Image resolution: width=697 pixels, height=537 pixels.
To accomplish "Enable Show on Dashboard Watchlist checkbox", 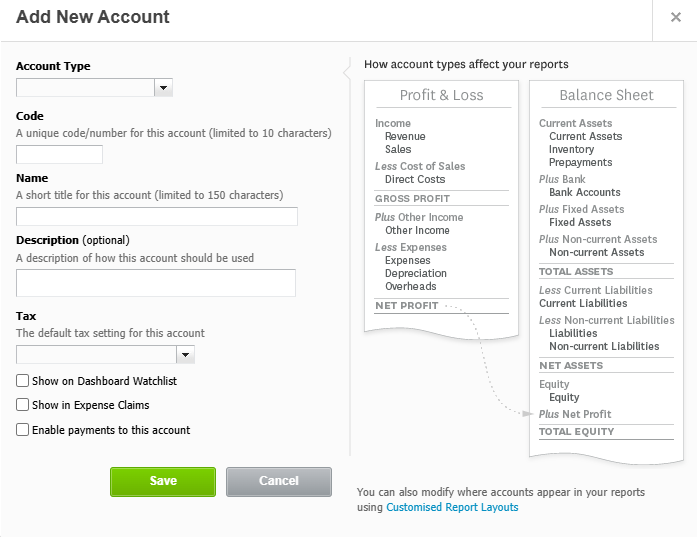I will pyautogui.click(x=23, y=381).
